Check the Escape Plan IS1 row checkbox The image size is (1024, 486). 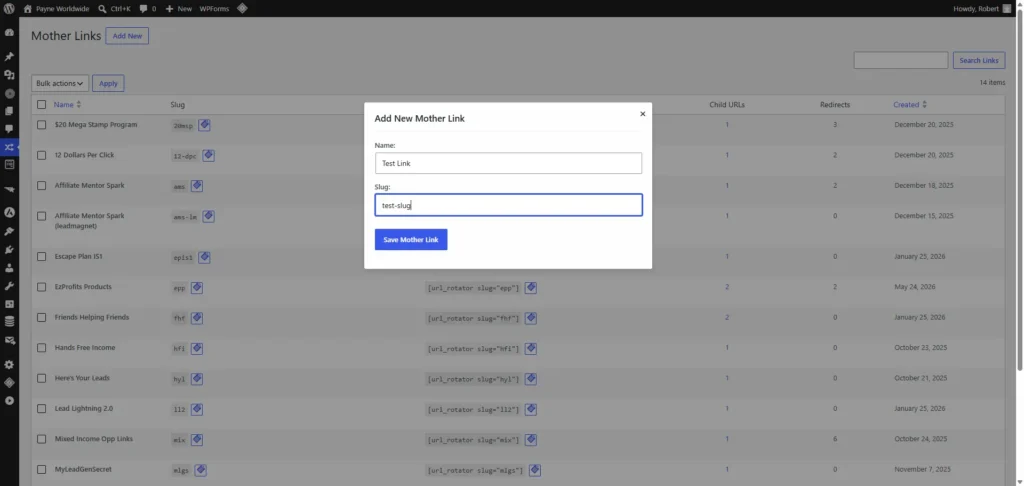42,257
